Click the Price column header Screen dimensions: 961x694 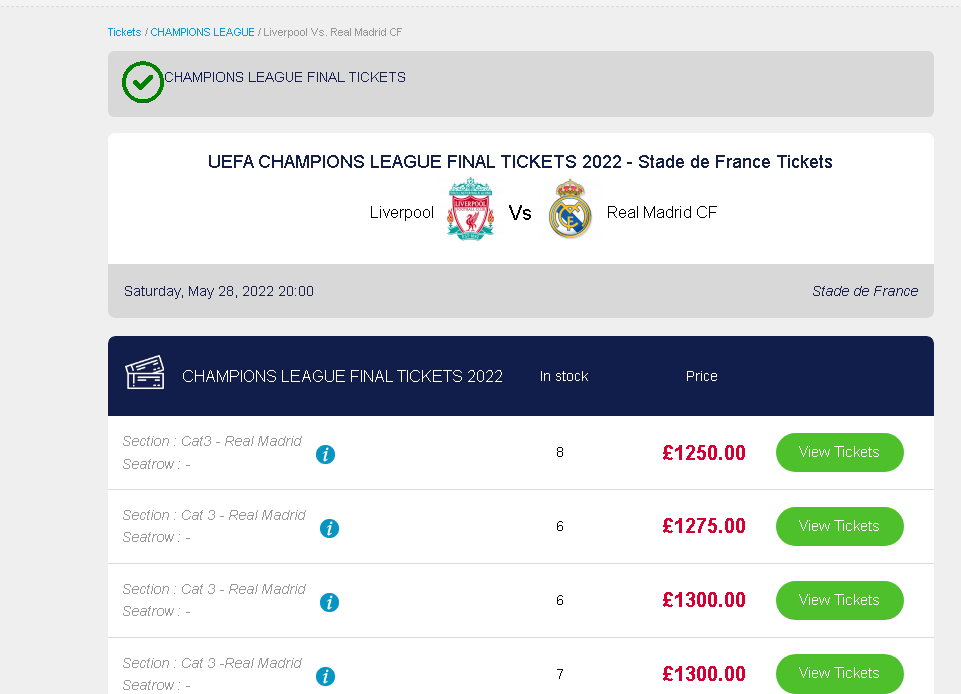pyautogui.click(x=701, y=376)
